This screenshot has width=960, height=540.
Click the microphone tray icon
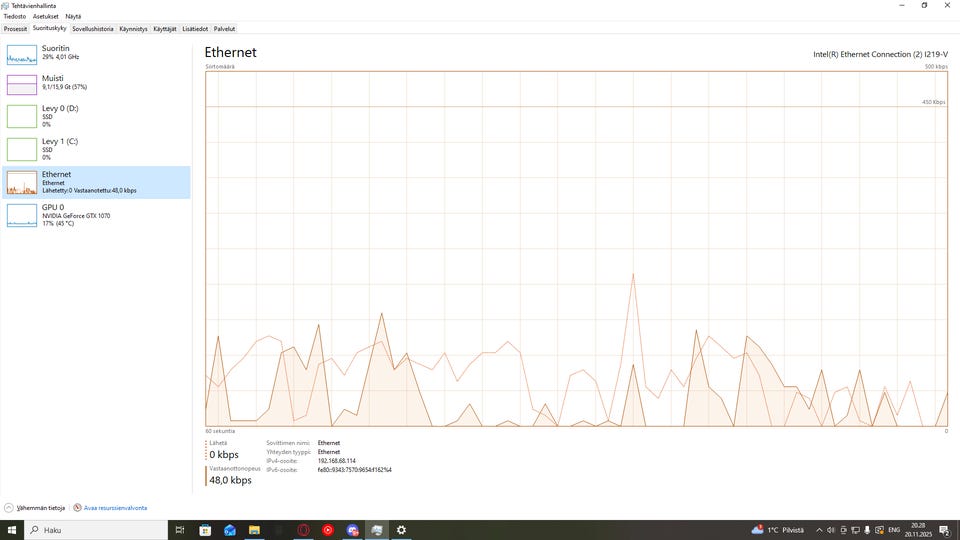point(867,530)
